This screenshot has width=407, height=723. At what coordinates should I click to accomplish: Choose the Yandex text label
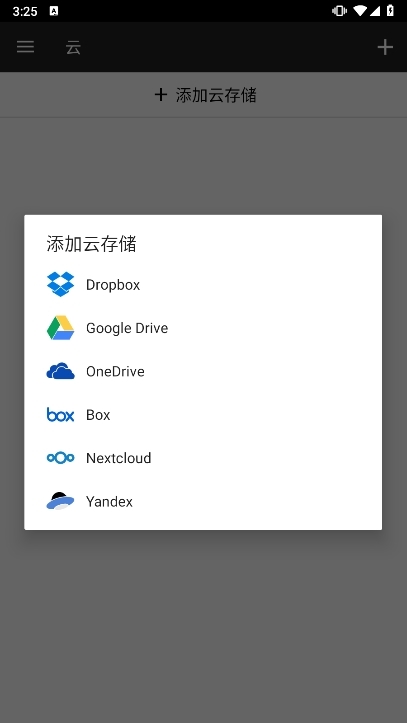[x=109, y=502]
